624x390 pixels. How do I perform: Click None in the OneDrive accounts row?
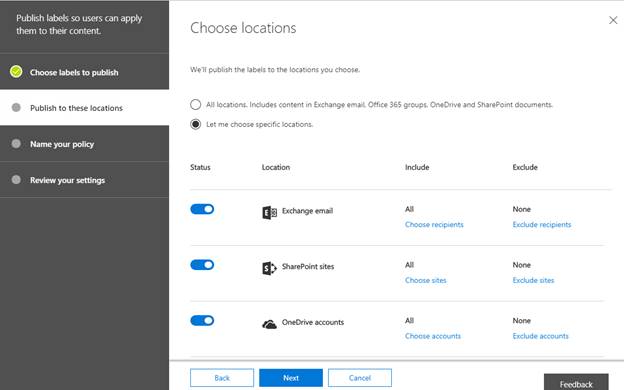click(521, 320)
